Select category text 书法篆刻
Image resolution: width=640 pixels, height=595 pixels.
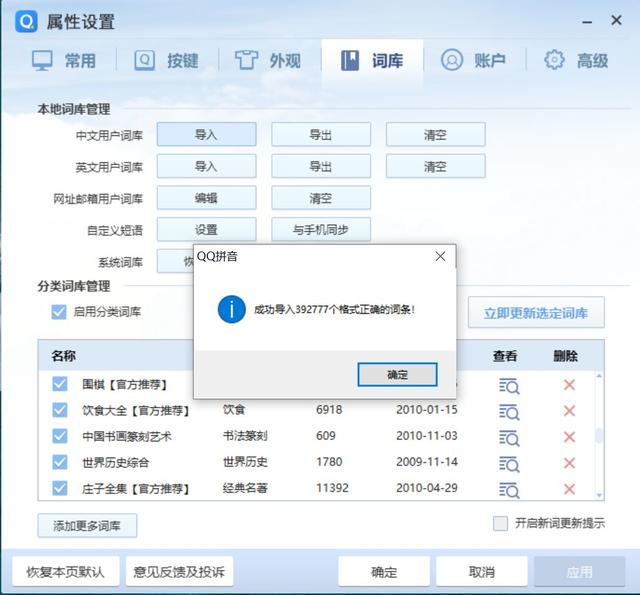coord(245,436)
